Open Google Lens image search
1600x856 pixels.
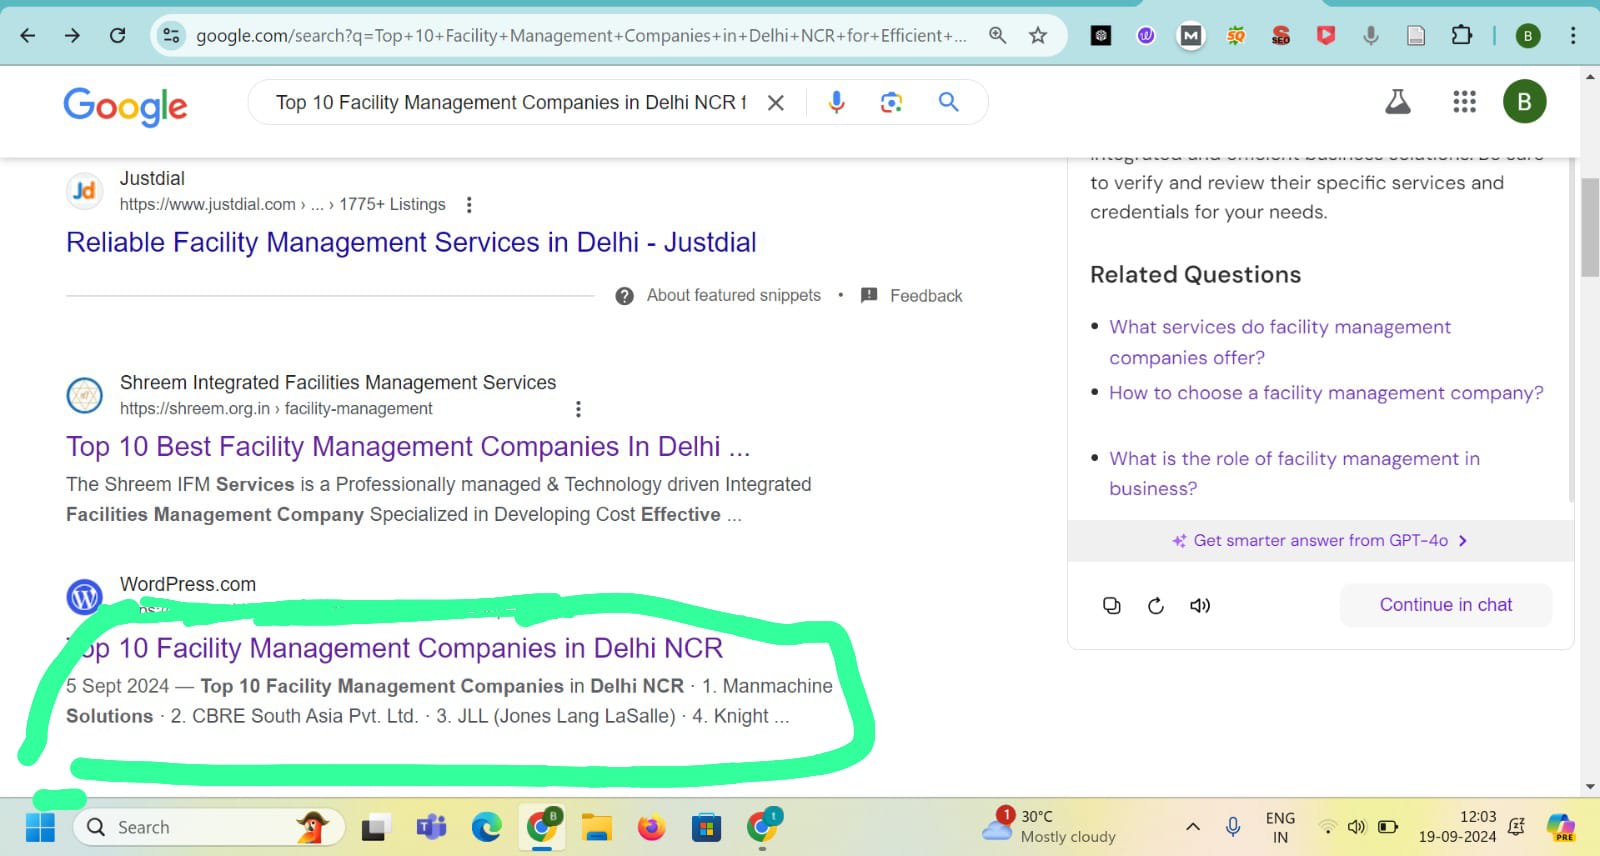(891, 102)
